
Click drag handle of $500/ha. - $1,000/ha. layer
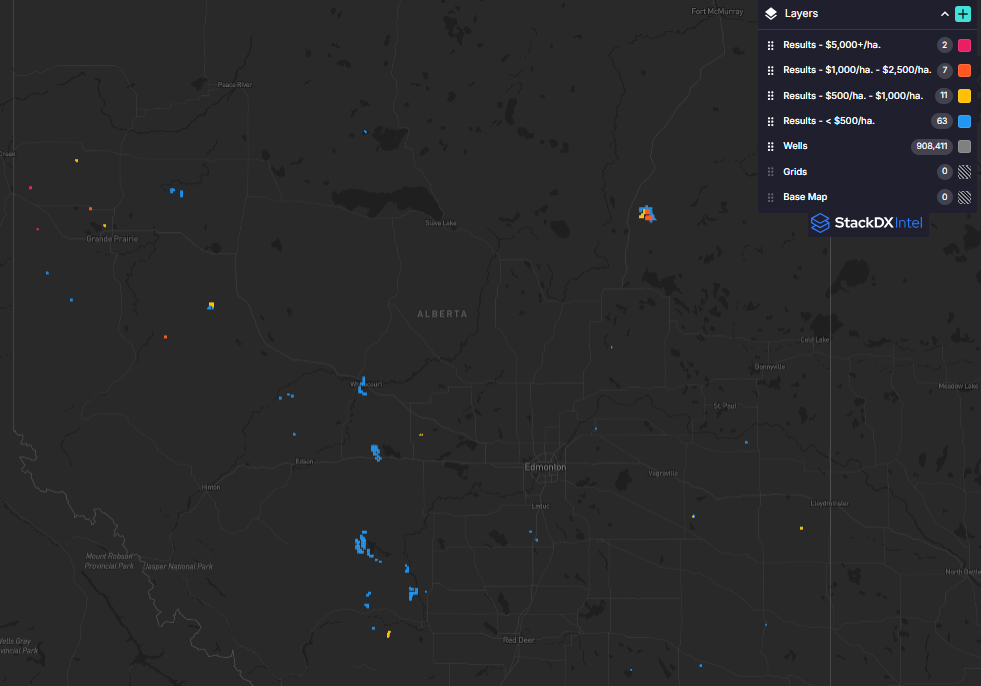coord(770,96)
